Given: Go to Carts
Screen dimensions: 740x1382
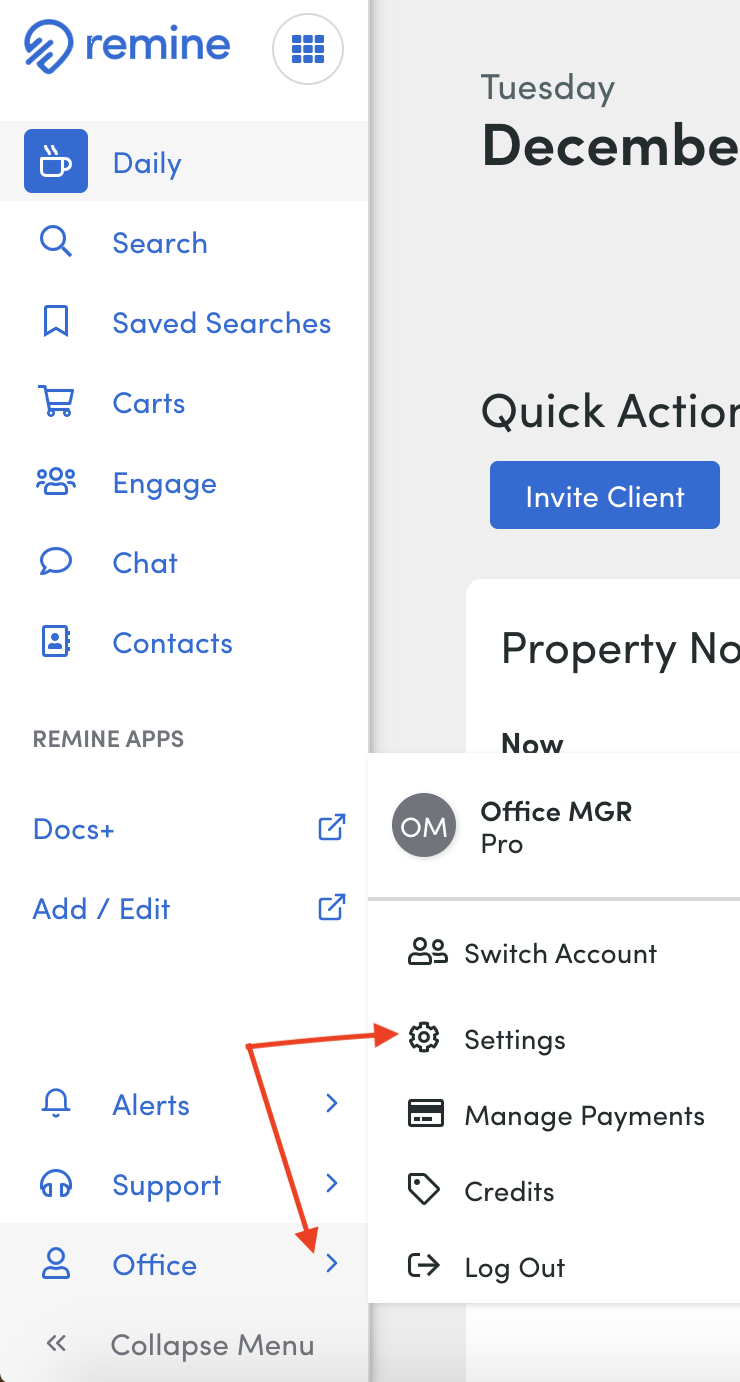Looking at the screenshot, I should (x=184, y=402).
